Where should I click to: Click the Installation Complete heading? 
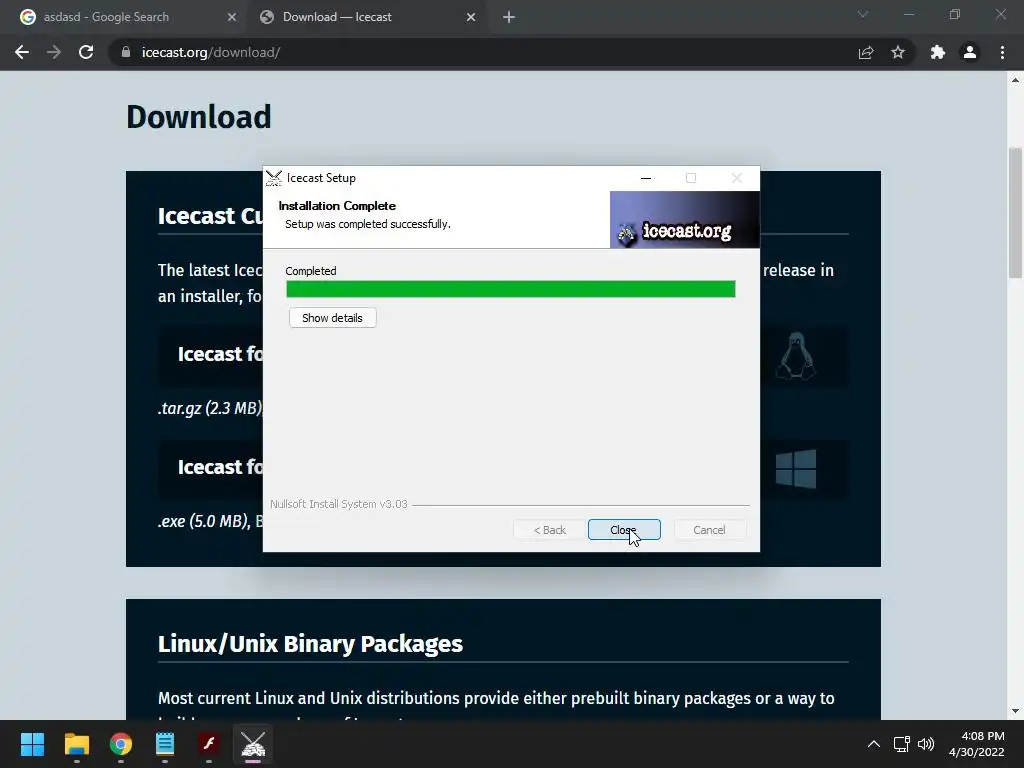[x=337, y=206]
